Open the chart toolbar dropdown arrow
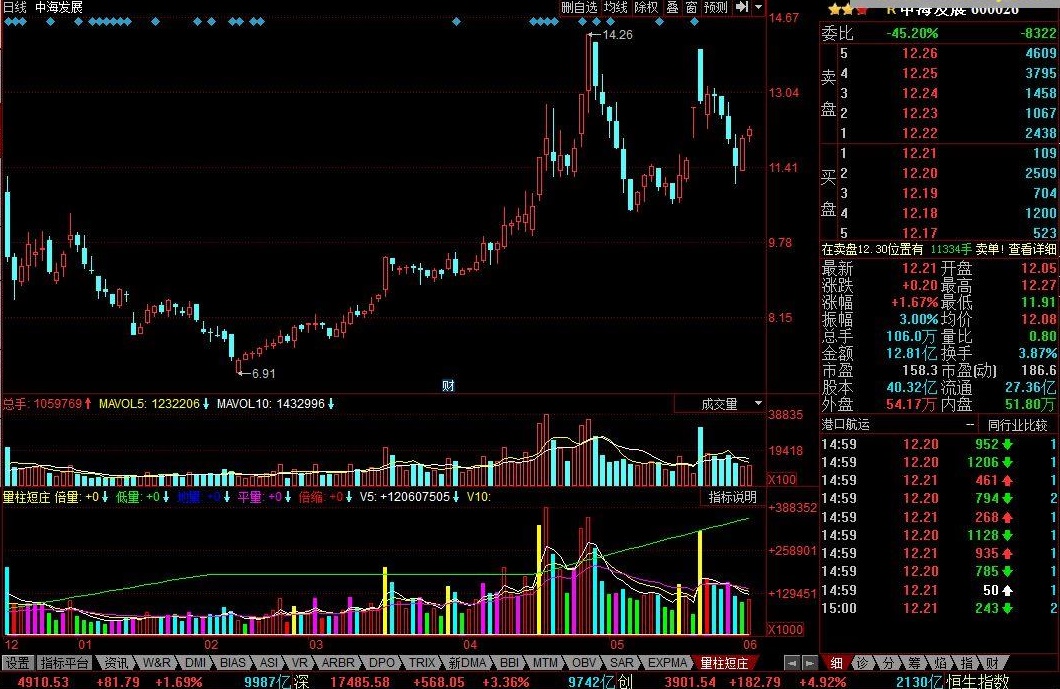This screenshot has height=689, width=1060. 758,7
